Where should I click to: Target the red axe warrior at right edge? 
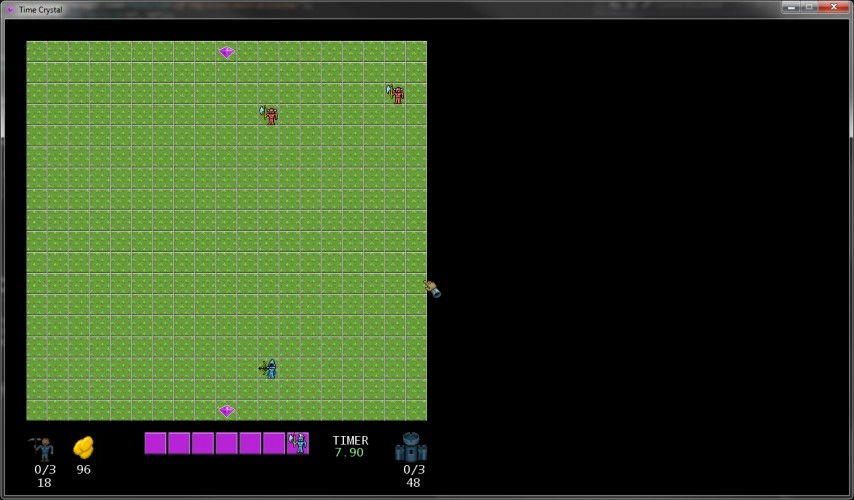point(396,94)
